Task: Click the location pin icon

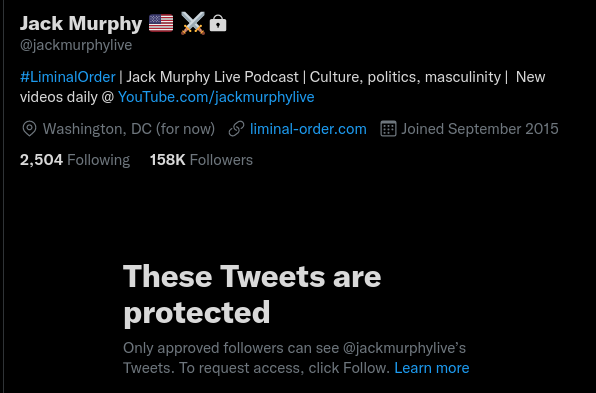Action: point(29,129)
